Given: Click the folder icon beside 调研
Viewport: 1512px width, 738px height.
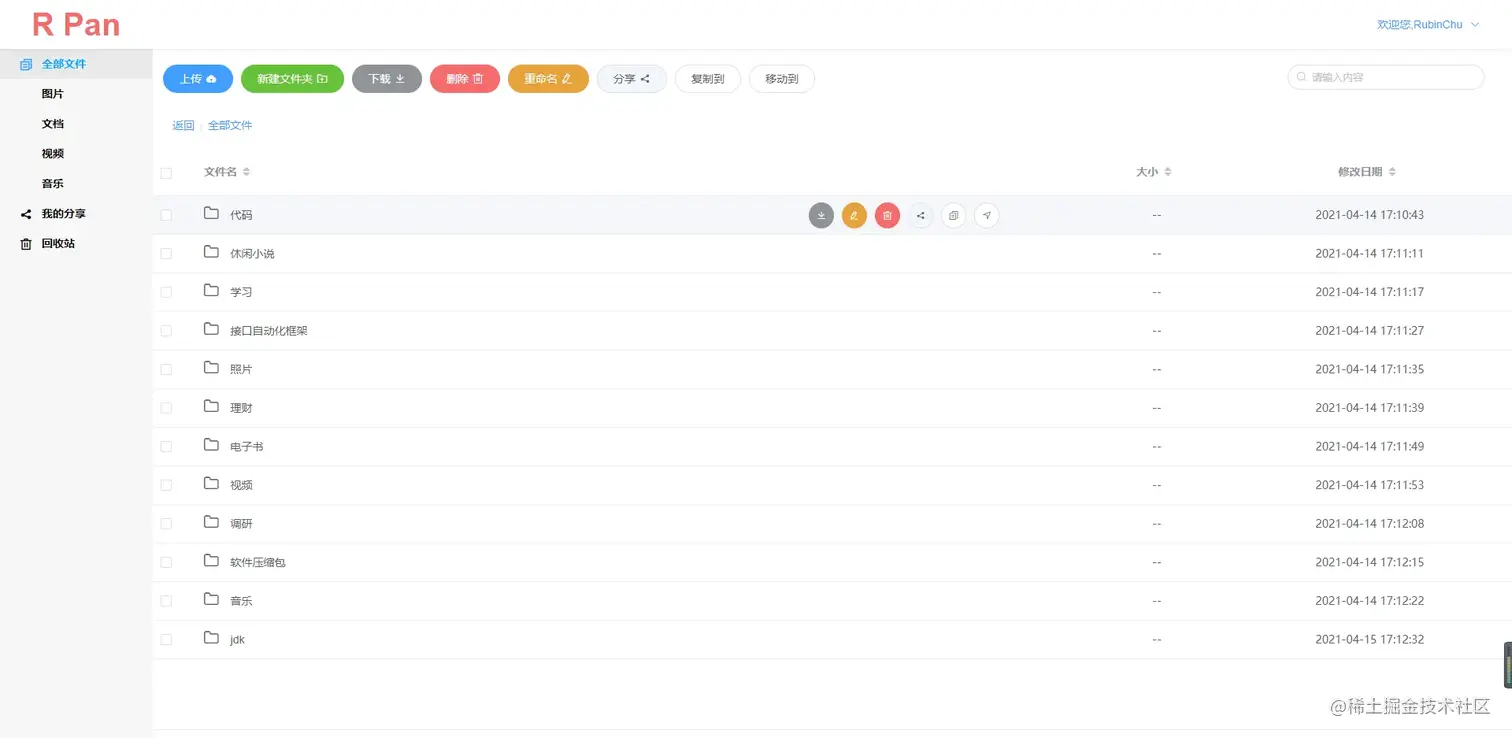Looking at the screenshot, I should 211,522.
